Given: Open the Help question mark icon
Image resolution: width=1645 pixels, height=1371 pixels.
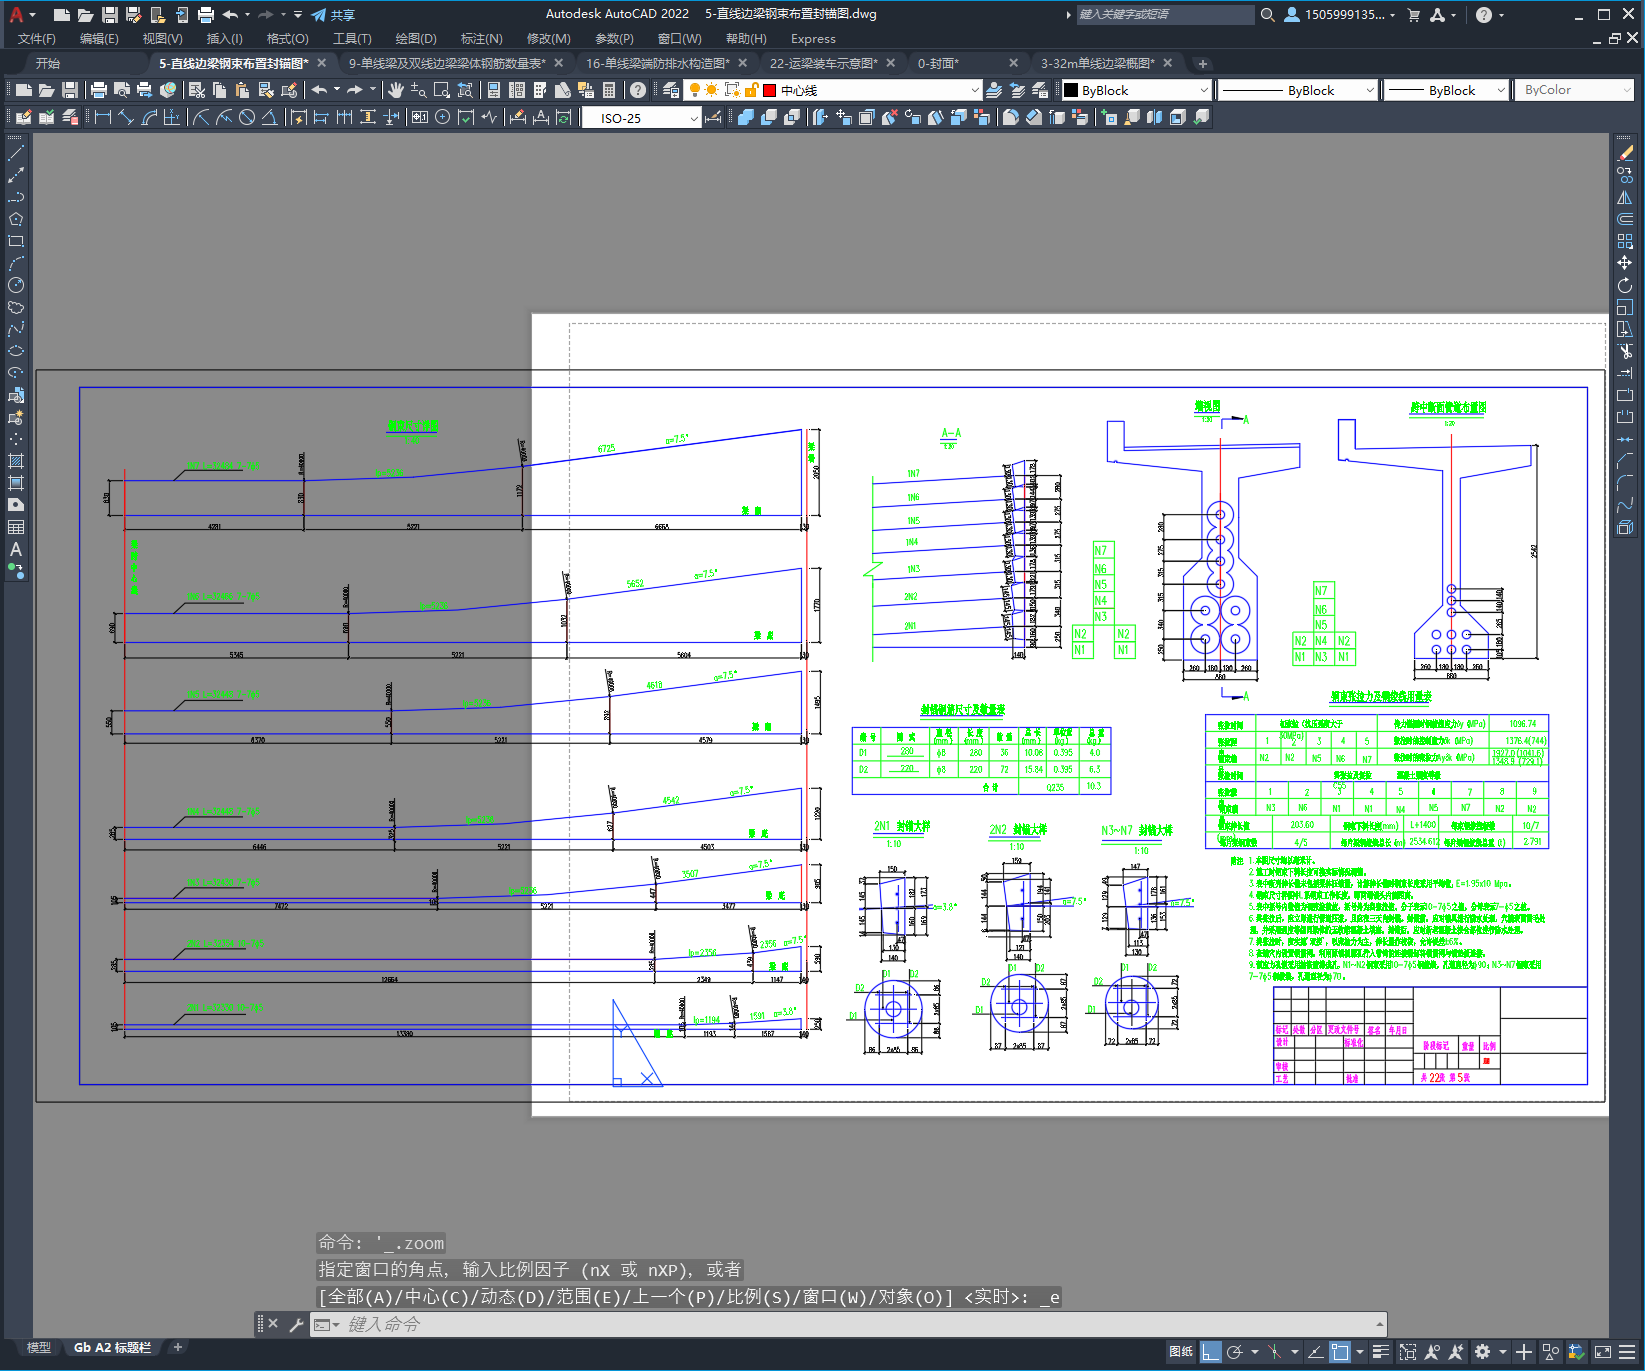Looking at the screenshot, I should 637,90.
